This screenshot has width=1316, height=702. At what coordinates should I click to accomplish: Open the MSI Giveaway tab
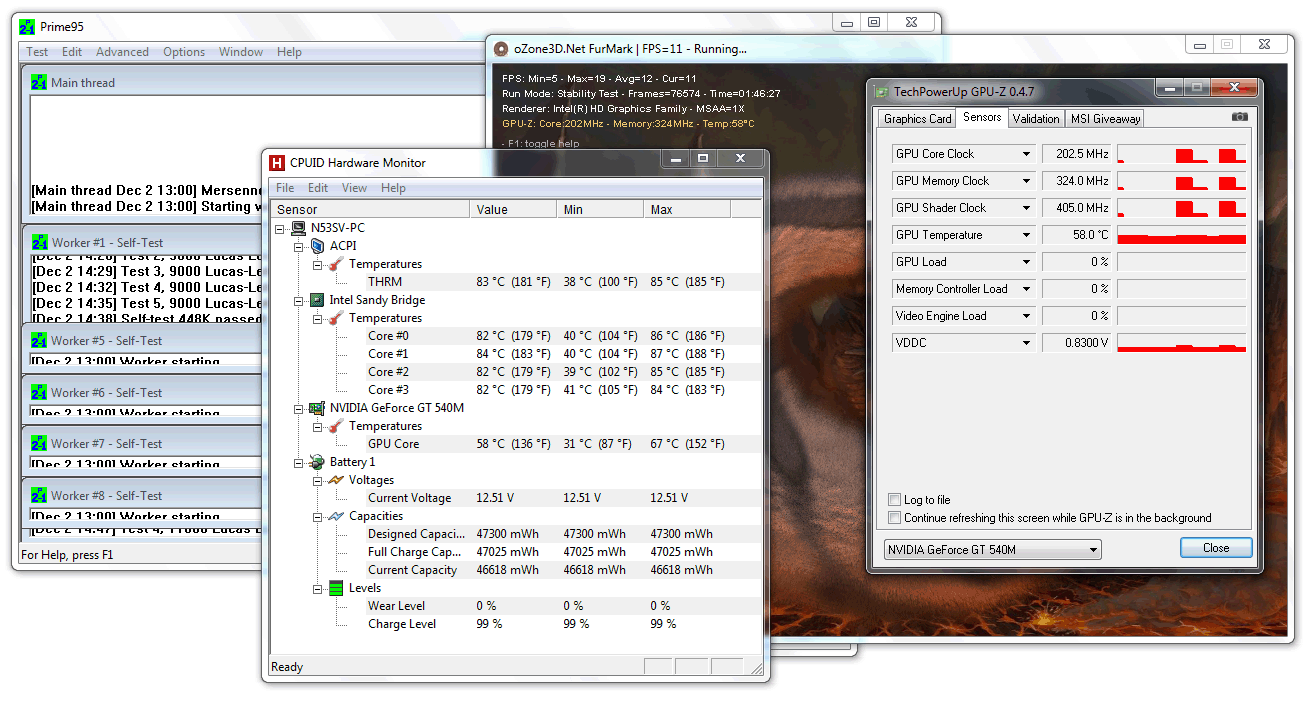point(1105,118)
